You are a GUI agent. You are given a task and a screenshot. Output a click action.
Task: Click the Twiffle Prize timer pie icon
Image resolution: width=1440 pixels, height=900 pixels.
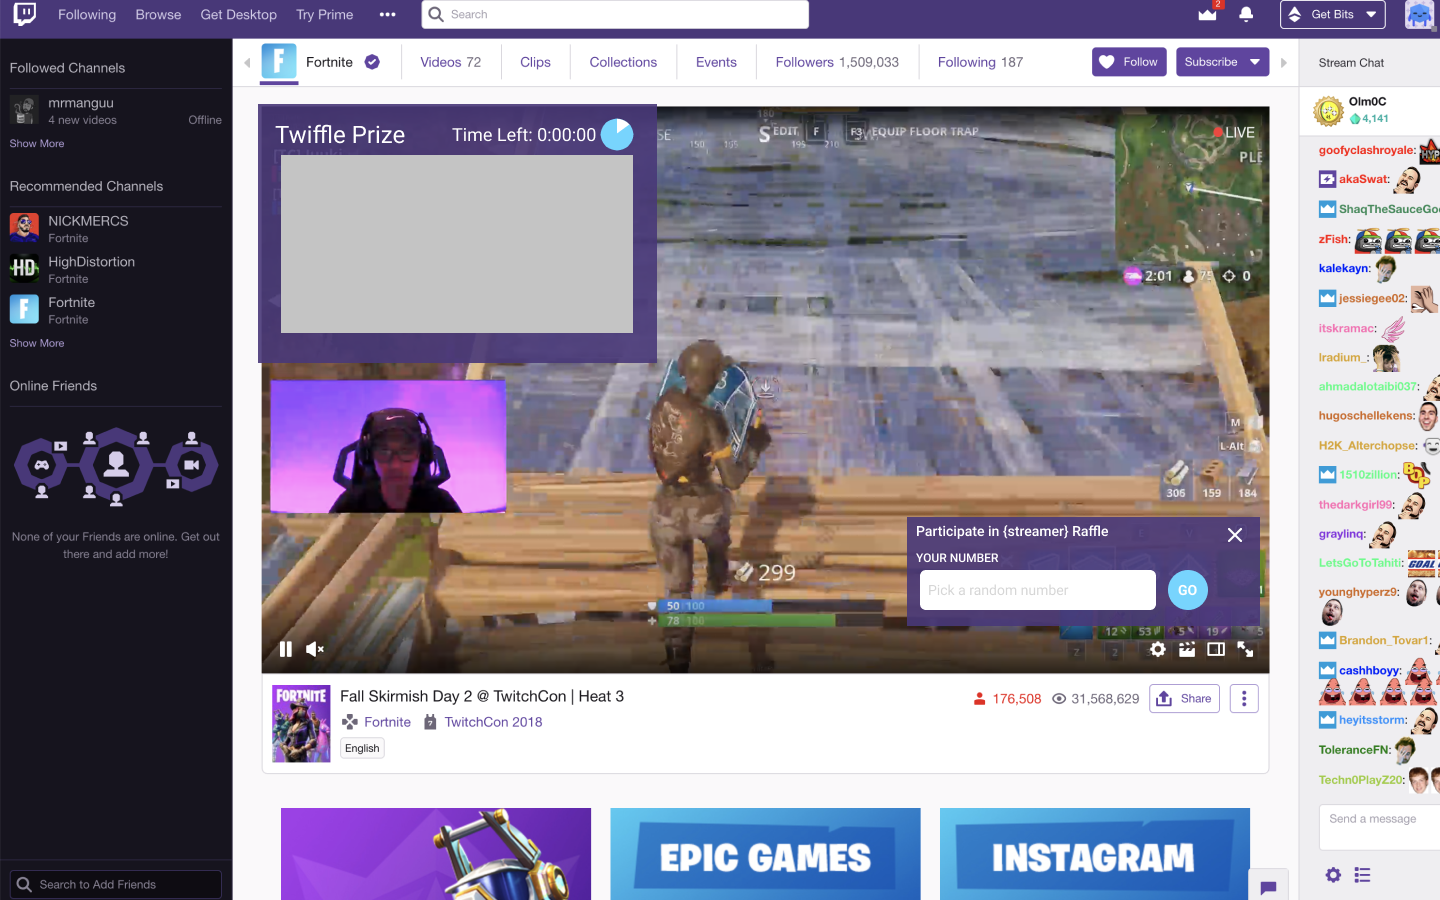pos(617,135)
